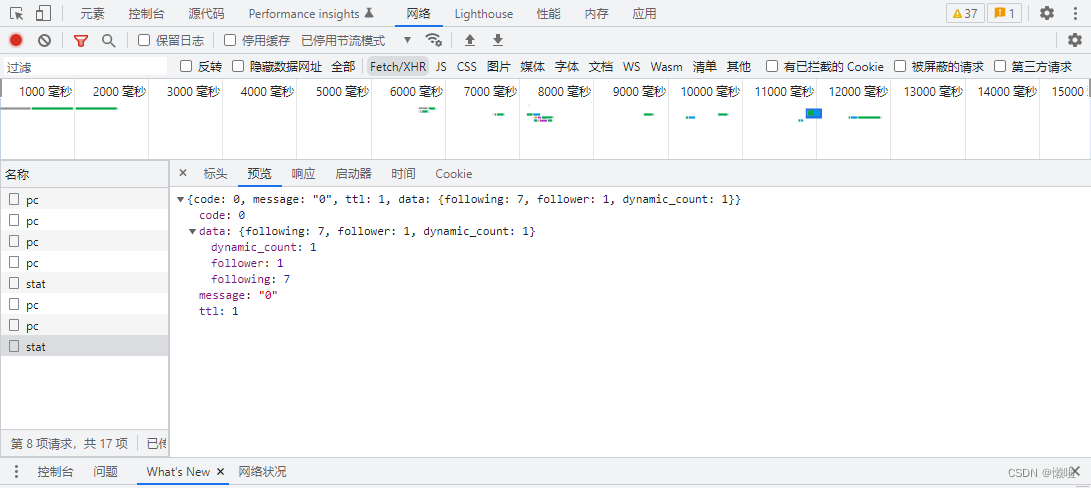Enable the 停用缓存 checkbox
Image resolution: width=1091 pixels, height=488 pixels.
[230, 40]
